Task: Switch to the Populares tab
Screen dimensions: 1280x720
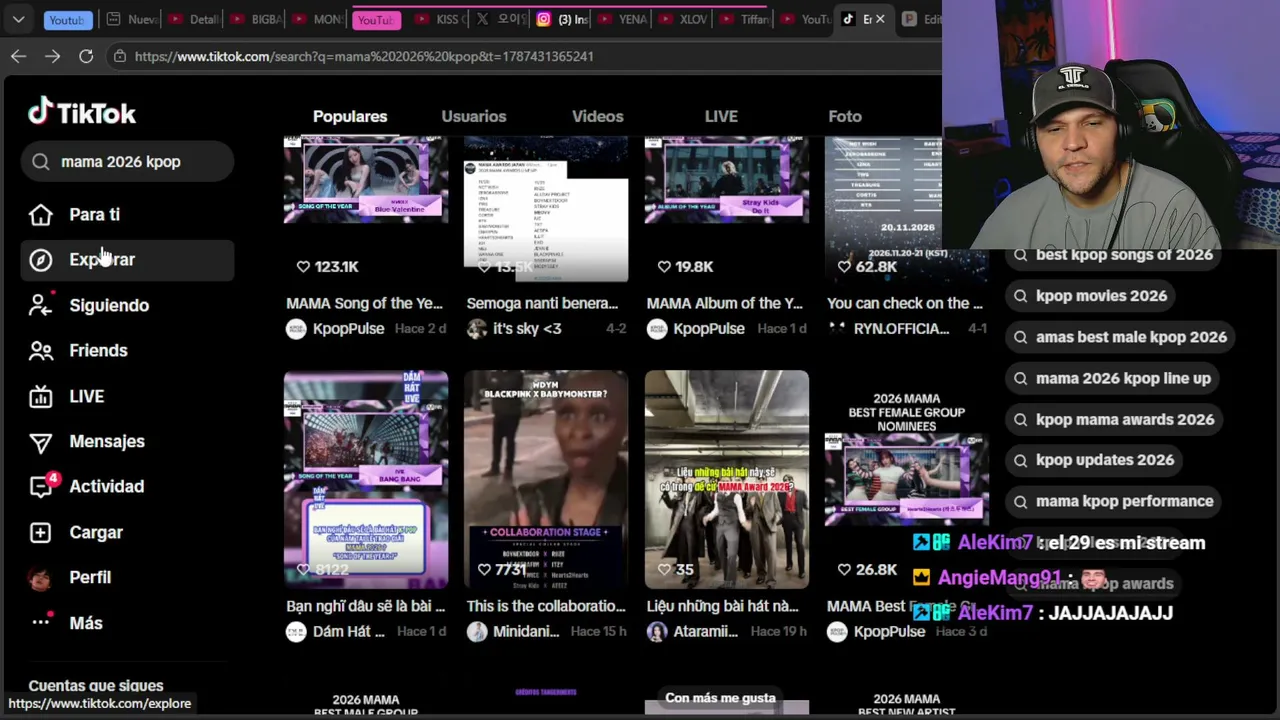Action: click(350, 117)
